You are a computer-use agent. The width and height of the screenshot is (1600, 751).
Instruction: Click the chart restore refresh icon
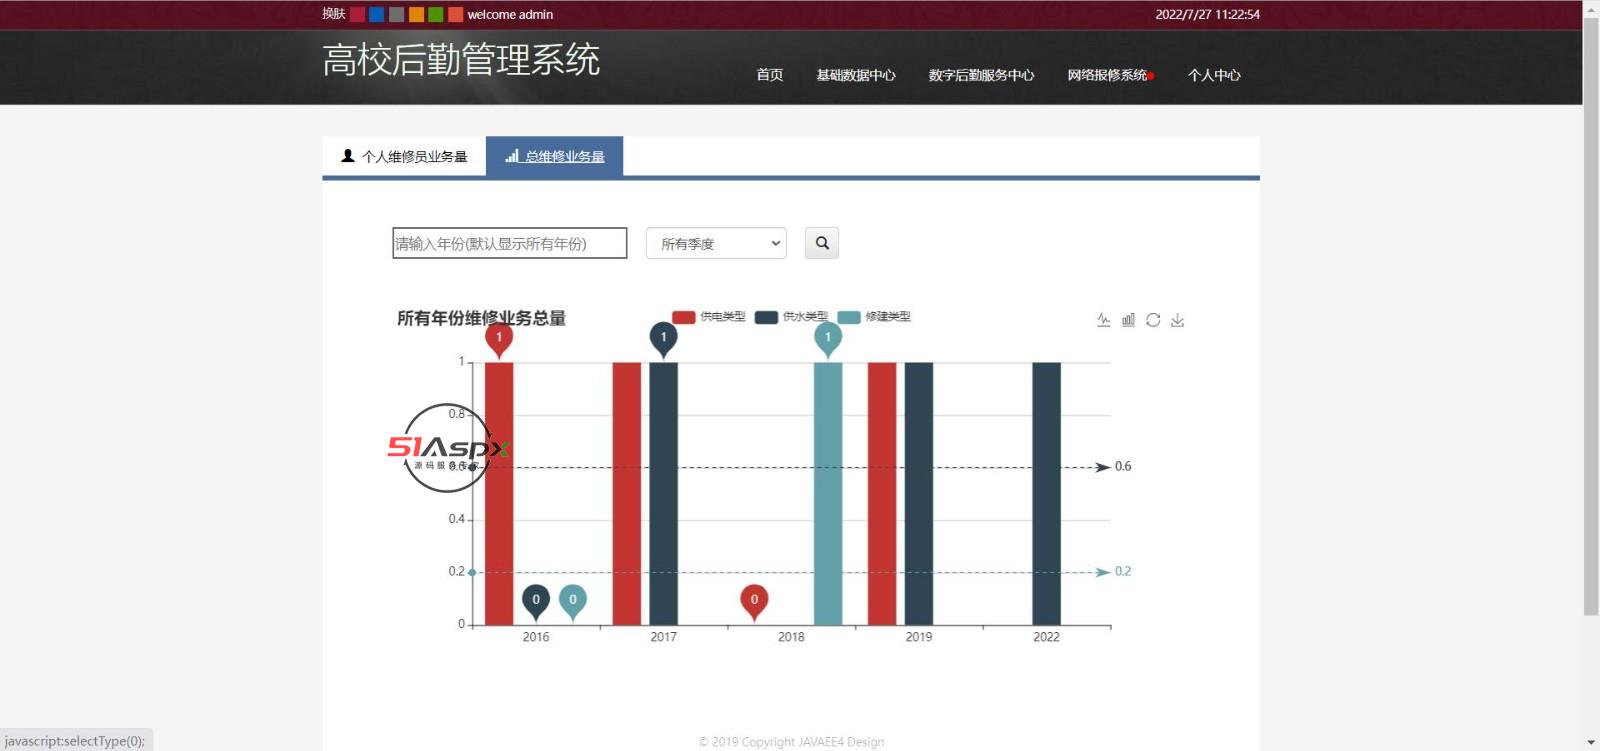point(1153,320)
